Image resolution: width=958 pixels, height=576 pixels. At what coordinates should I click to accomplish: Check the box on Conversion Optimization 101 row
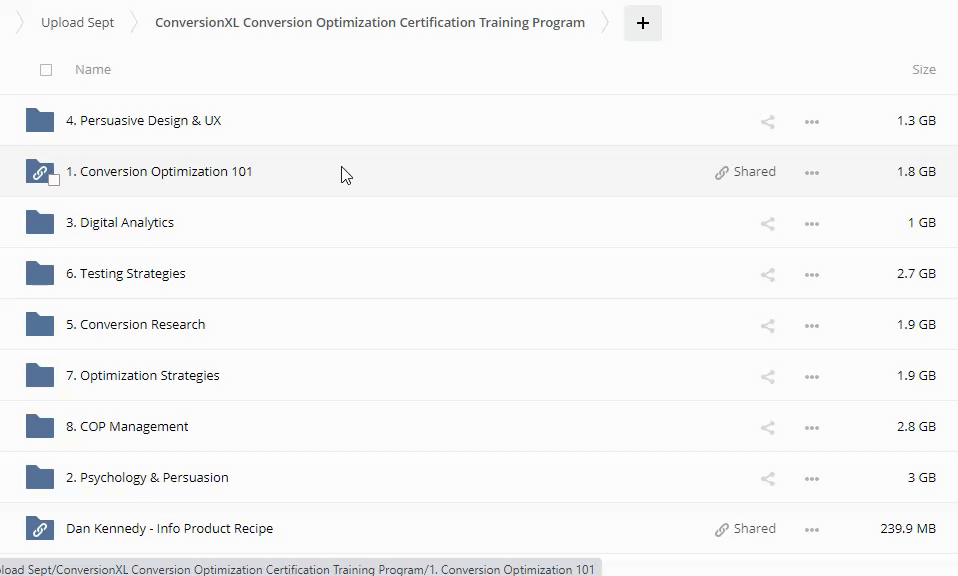click(54, 180)
